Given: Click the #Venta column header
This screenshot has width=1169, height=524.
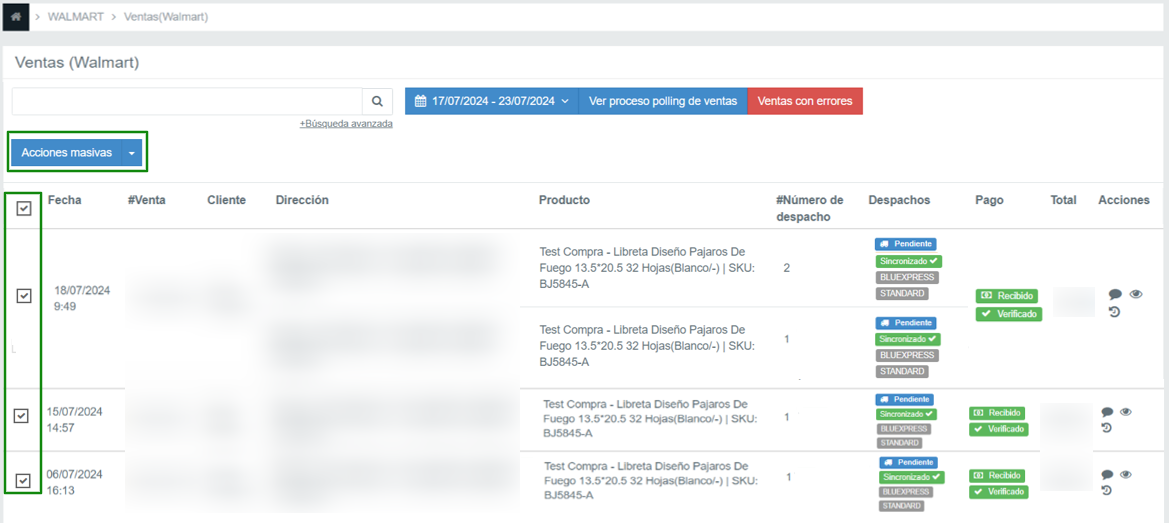Looking at the screenshot, I should [x=147, y=200].
